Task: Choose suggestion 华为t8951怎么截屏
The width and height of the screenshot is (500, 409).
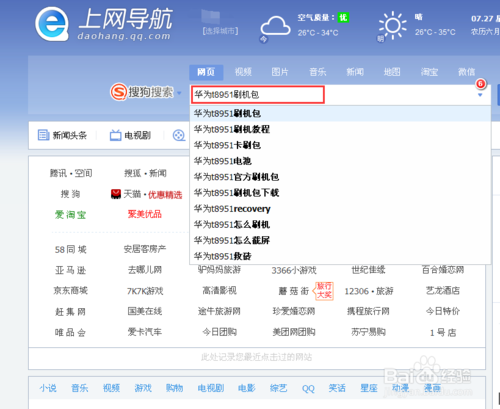Action: click(340, 240)
